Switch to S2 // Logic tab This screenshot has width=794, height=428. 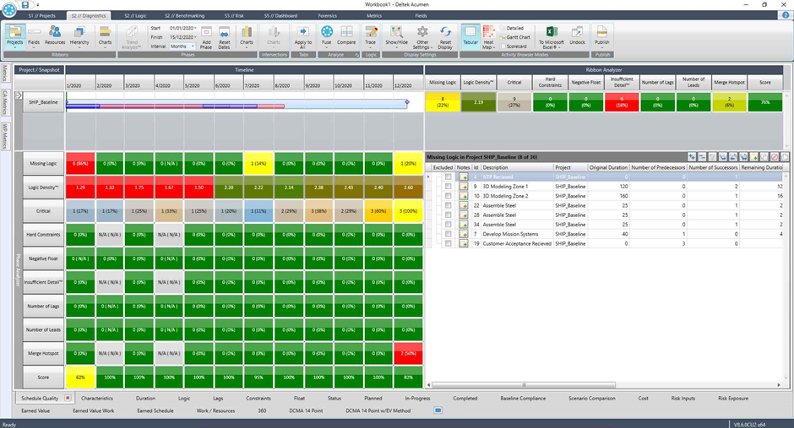pos(135,16)
